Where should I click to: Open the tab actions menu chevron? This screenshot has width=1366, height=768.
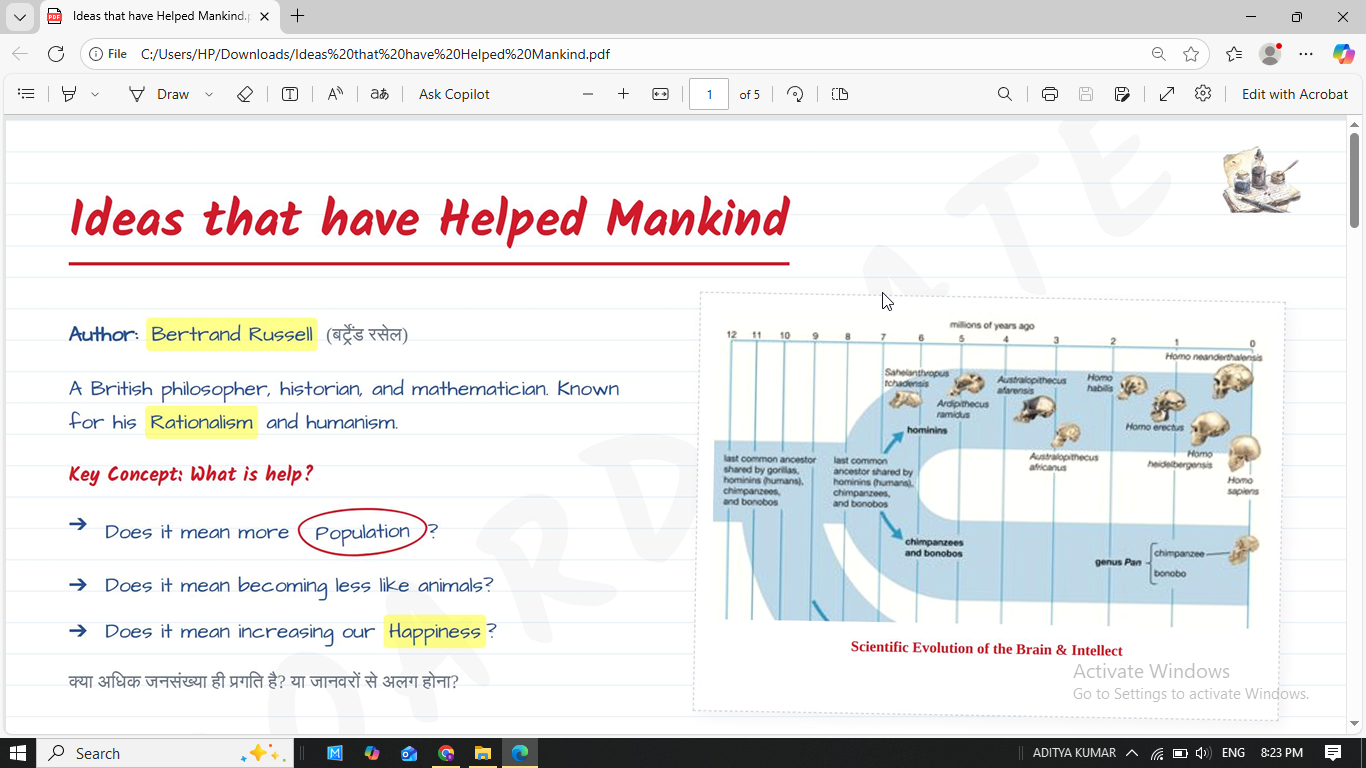(x=20, y=17)
